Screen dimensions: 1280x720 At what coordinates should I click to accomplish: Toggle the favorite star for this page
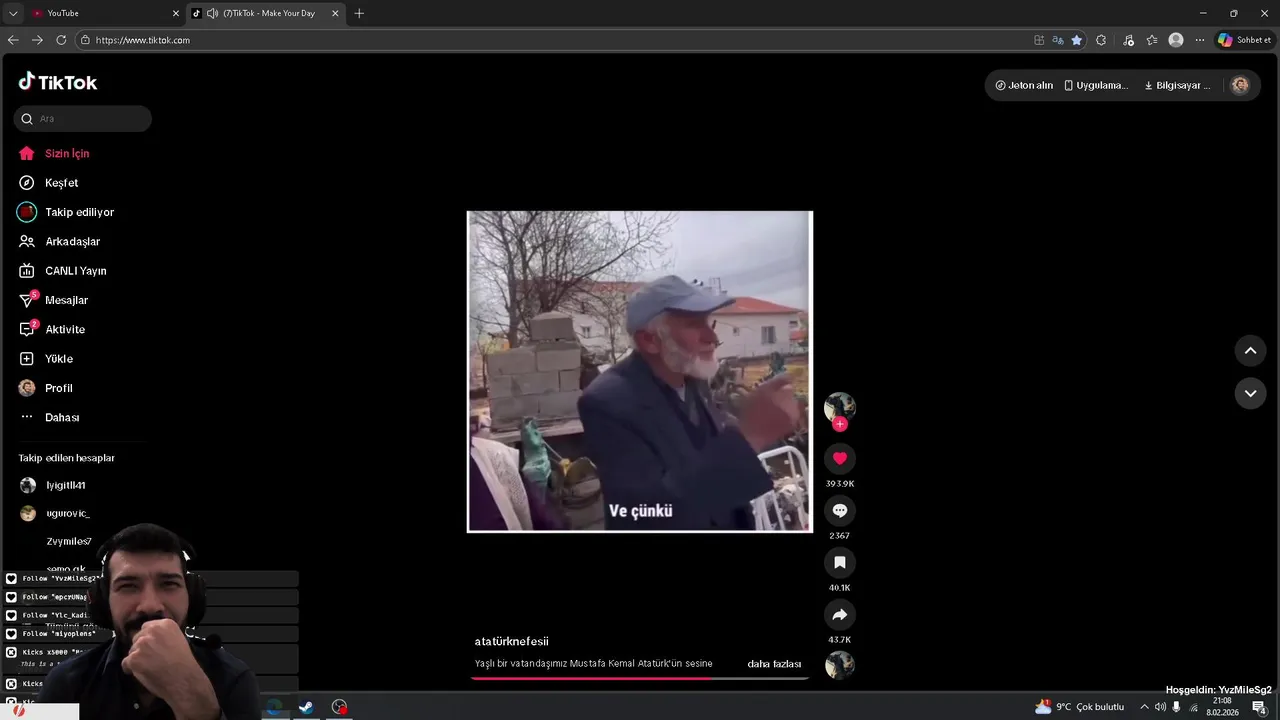[x=1077, y=40]
